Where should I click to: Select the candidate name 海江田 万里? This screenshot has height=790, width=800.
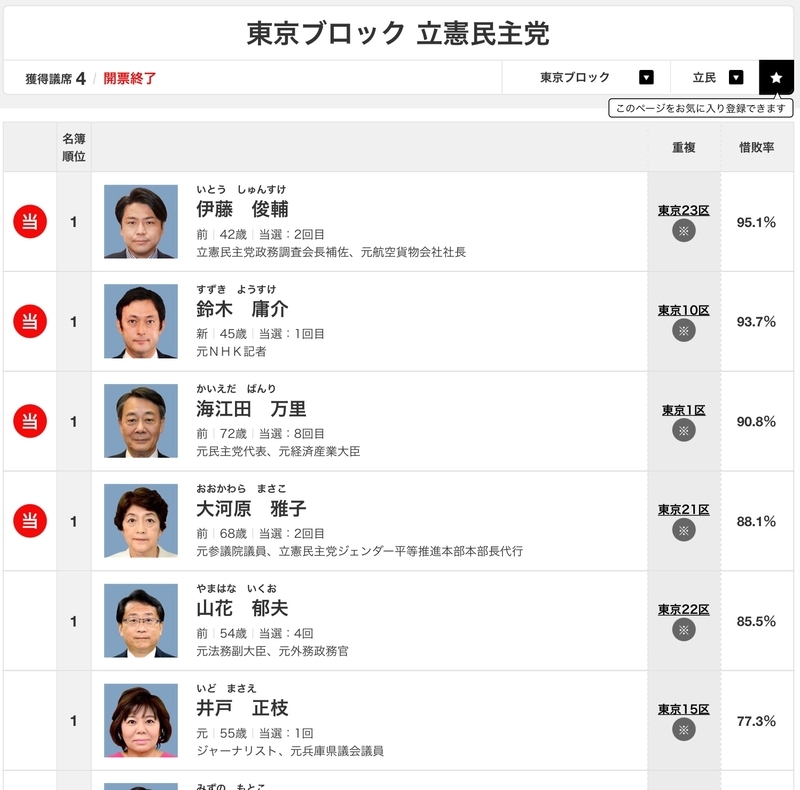251,409
